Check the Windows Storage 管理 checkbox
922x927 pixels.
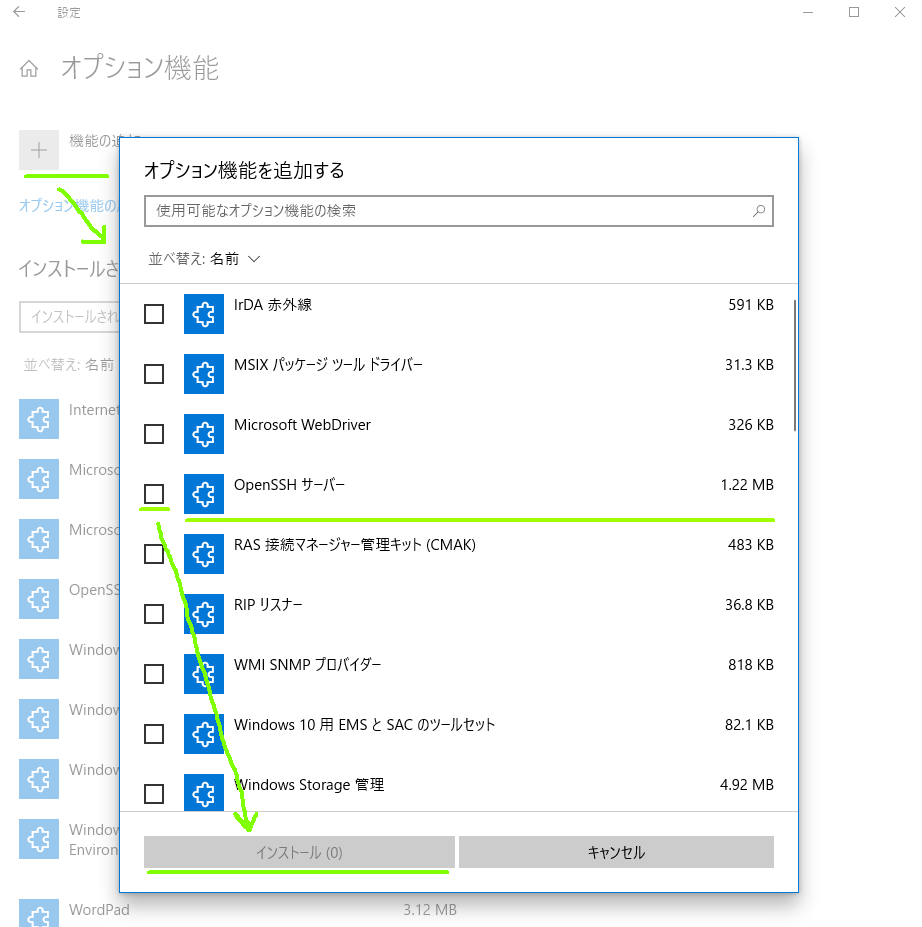point(154,793)
